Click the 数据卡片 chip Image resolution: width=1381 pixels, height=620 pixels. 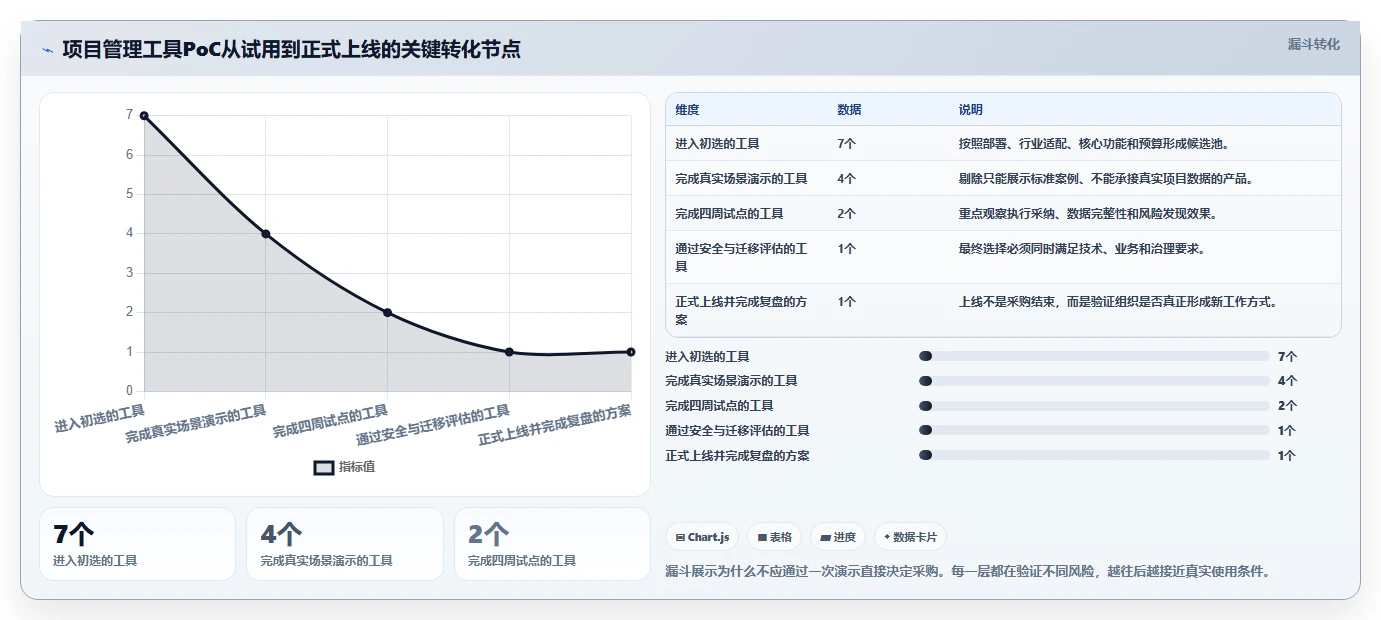point(910,537)
